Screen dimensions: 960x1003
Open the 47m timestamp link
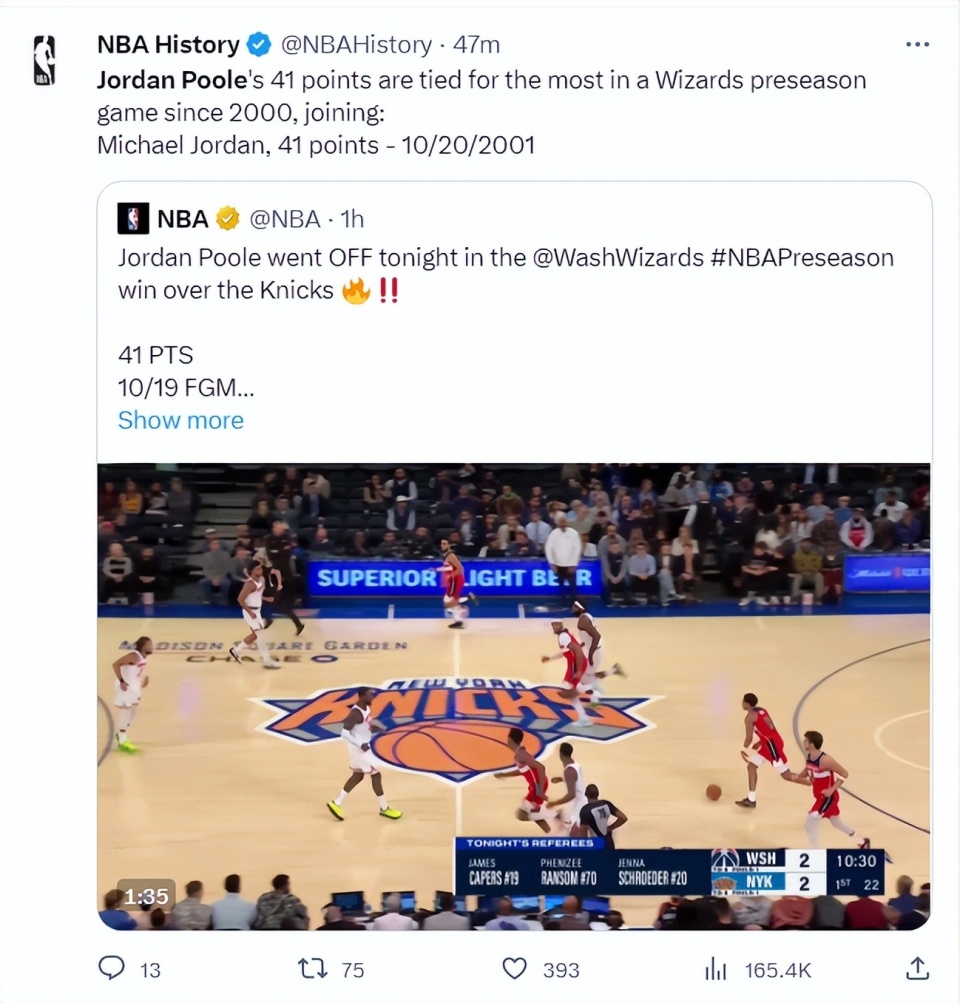point(476,45)
